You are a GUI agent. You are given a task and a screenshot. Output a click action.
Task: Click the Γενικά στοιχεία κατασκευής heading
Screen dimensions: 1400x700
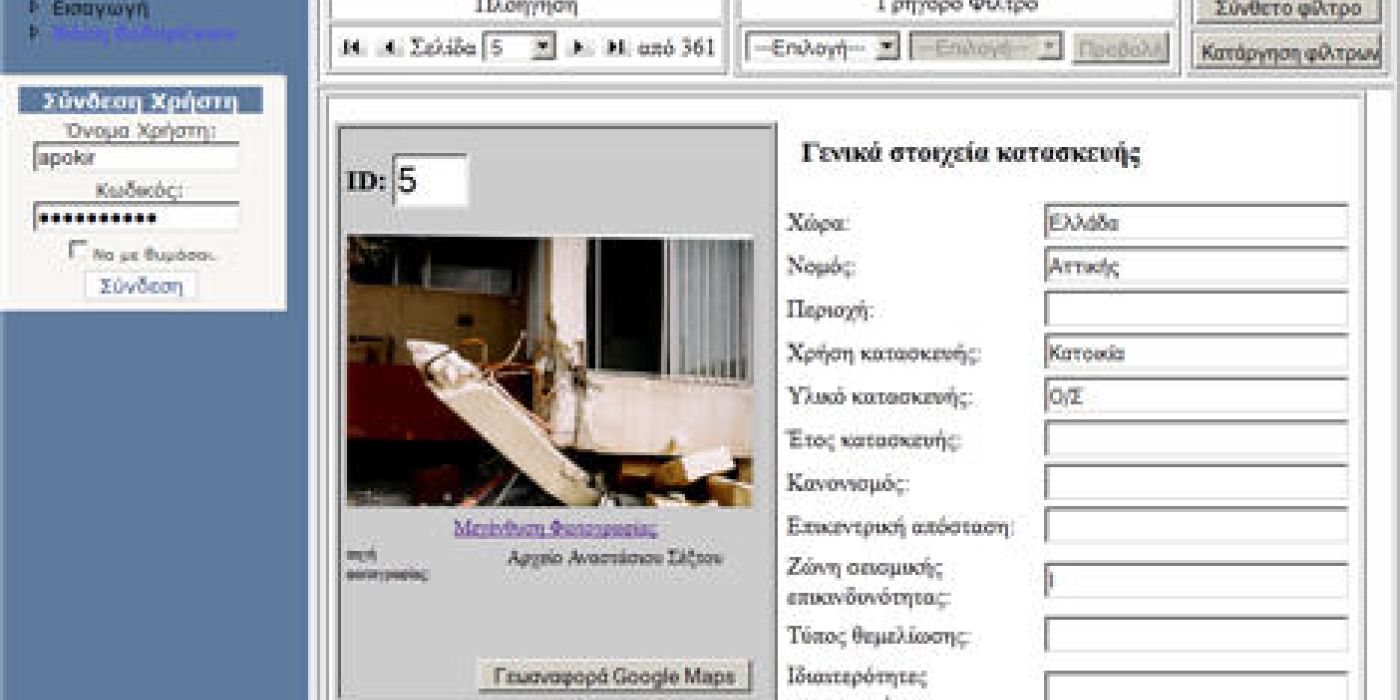point(971,154)
